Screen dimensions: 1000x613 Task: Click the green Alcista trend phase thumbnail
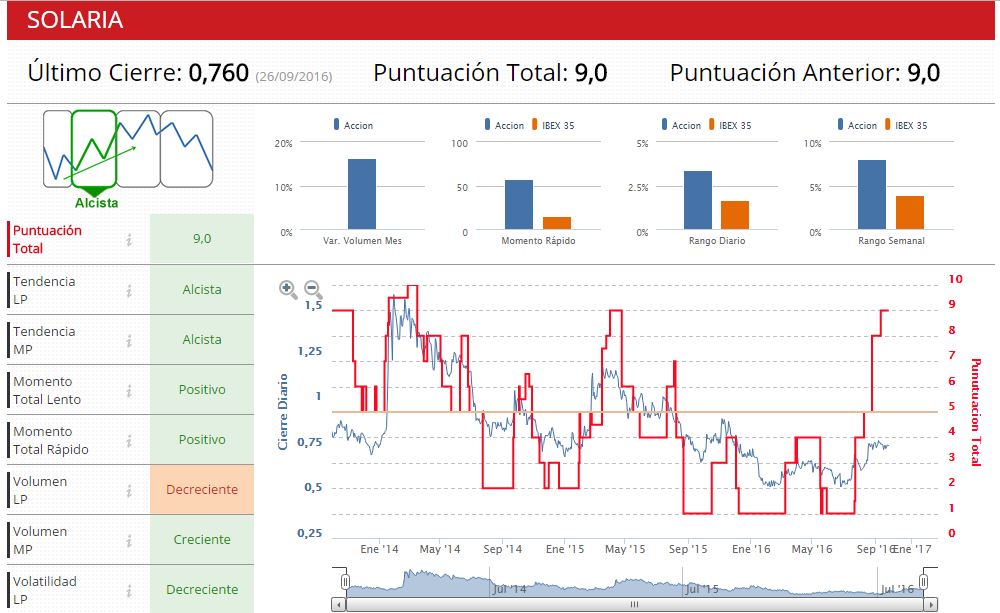click(x=94, y=149)
